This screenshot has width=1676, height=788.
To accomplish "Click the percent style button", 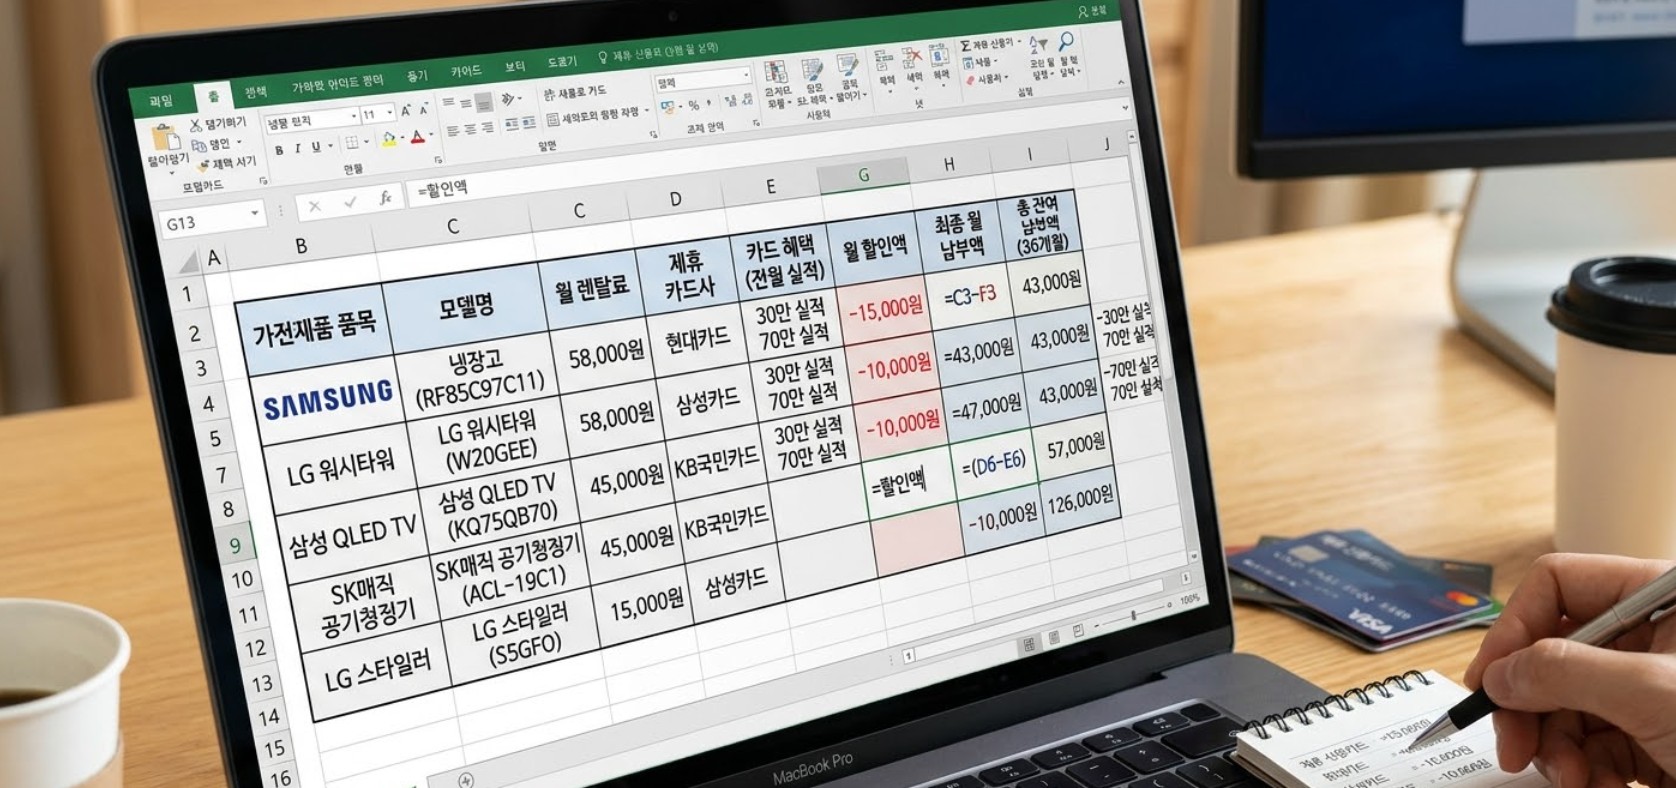I will tap(694, 105).
